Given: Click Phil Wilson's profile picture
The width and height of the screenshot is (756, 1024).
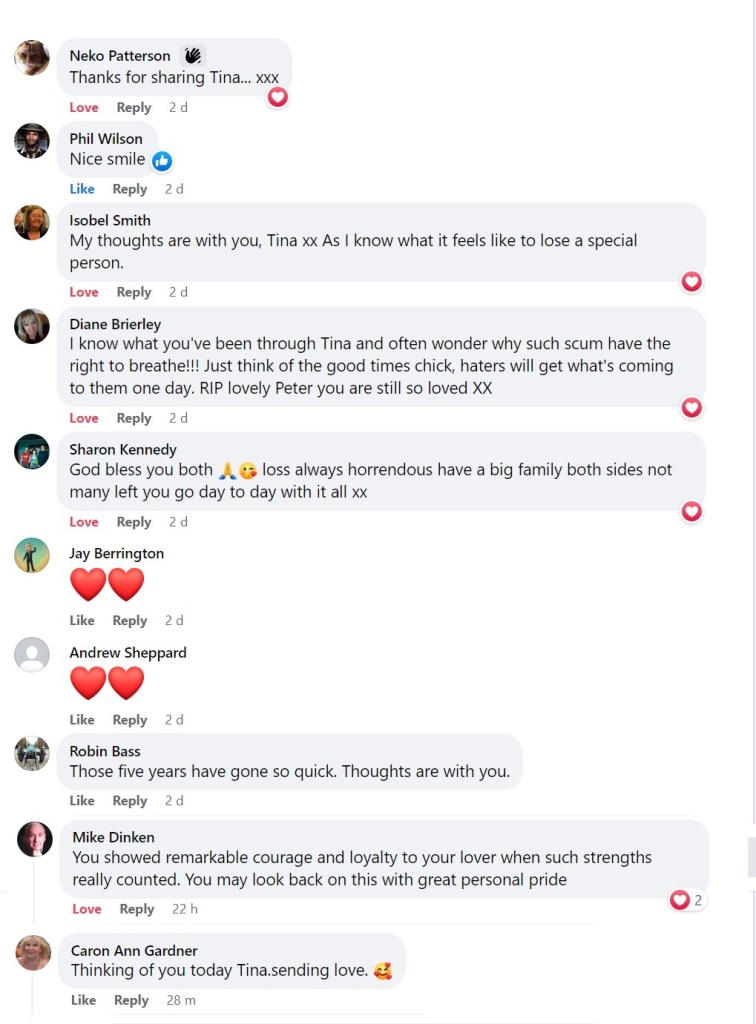Looking at the screenshot, I should tap(32, 141).
